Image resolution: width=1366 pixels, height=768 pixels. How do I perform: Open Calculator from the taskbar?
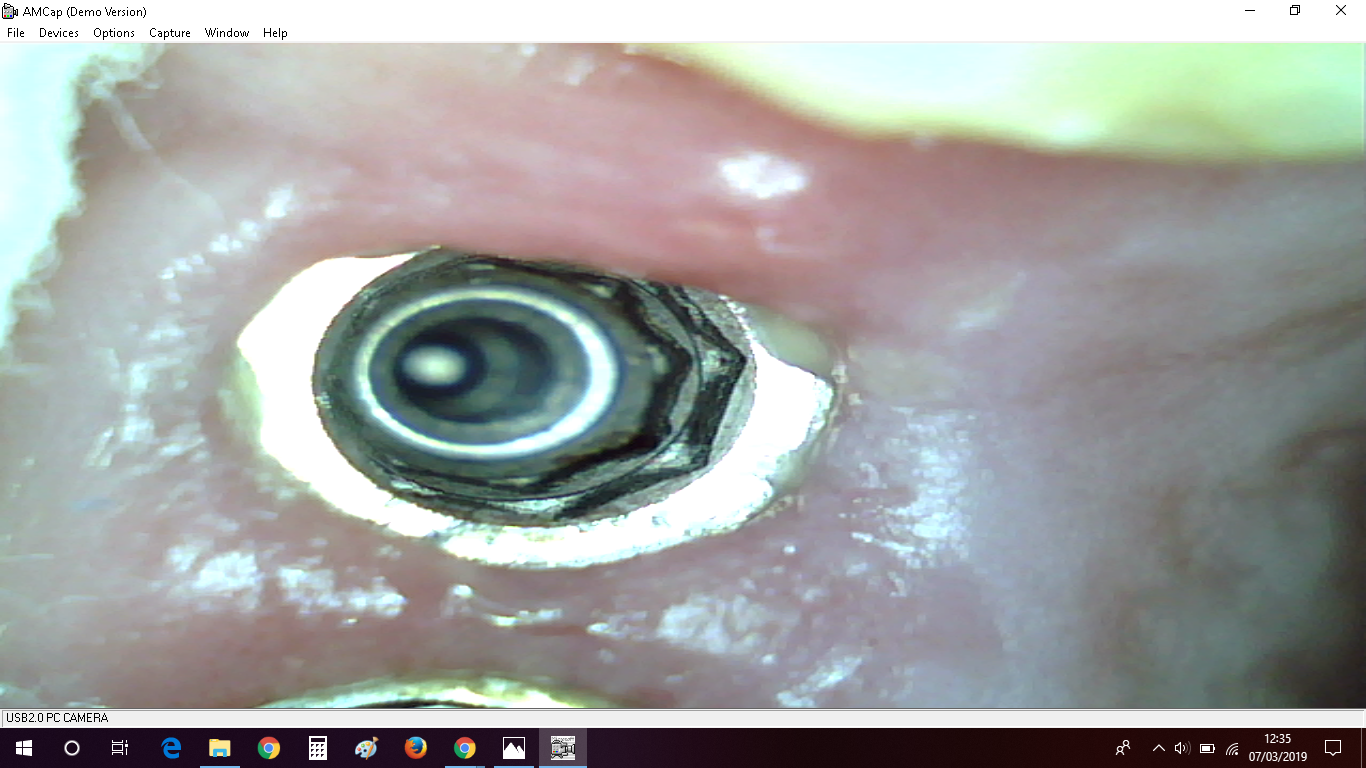coord(318,748)
